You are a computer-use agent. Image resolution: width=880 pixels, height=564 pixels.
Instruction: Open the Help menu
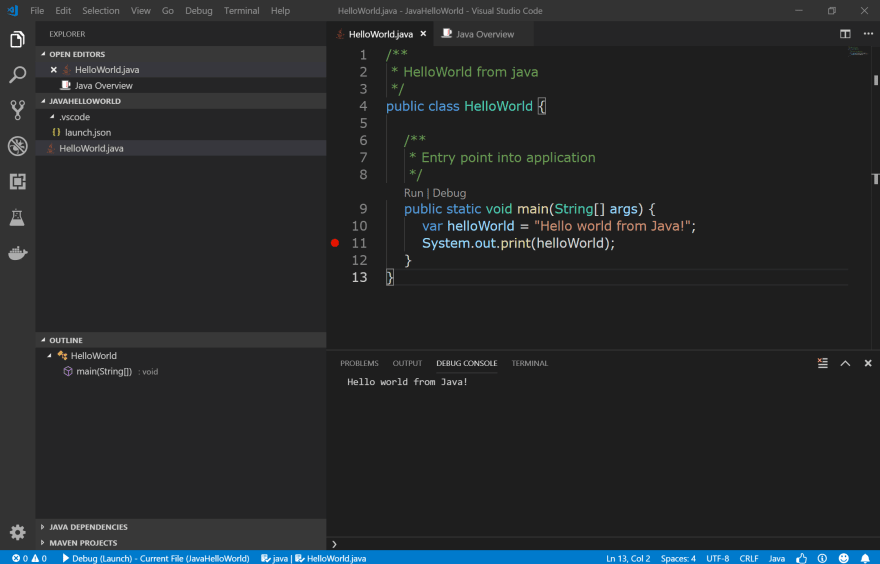[280, 11]
